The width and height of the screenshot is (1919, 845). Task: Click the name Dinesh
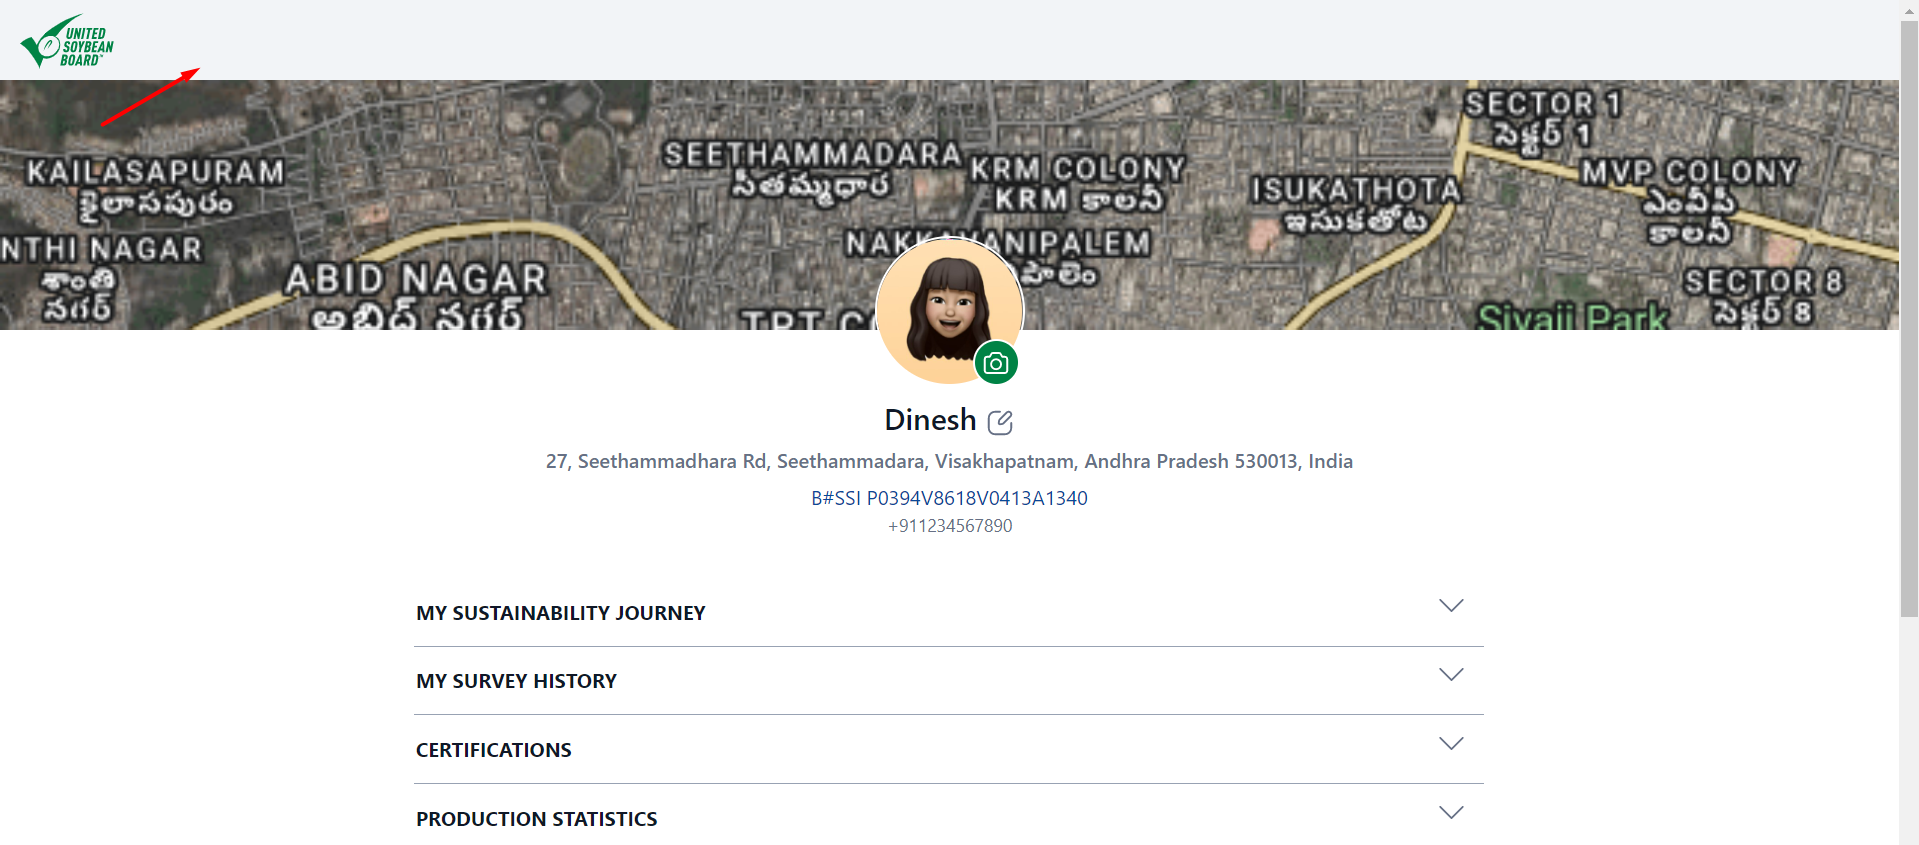pyautogui.click(x=930, y=420)
